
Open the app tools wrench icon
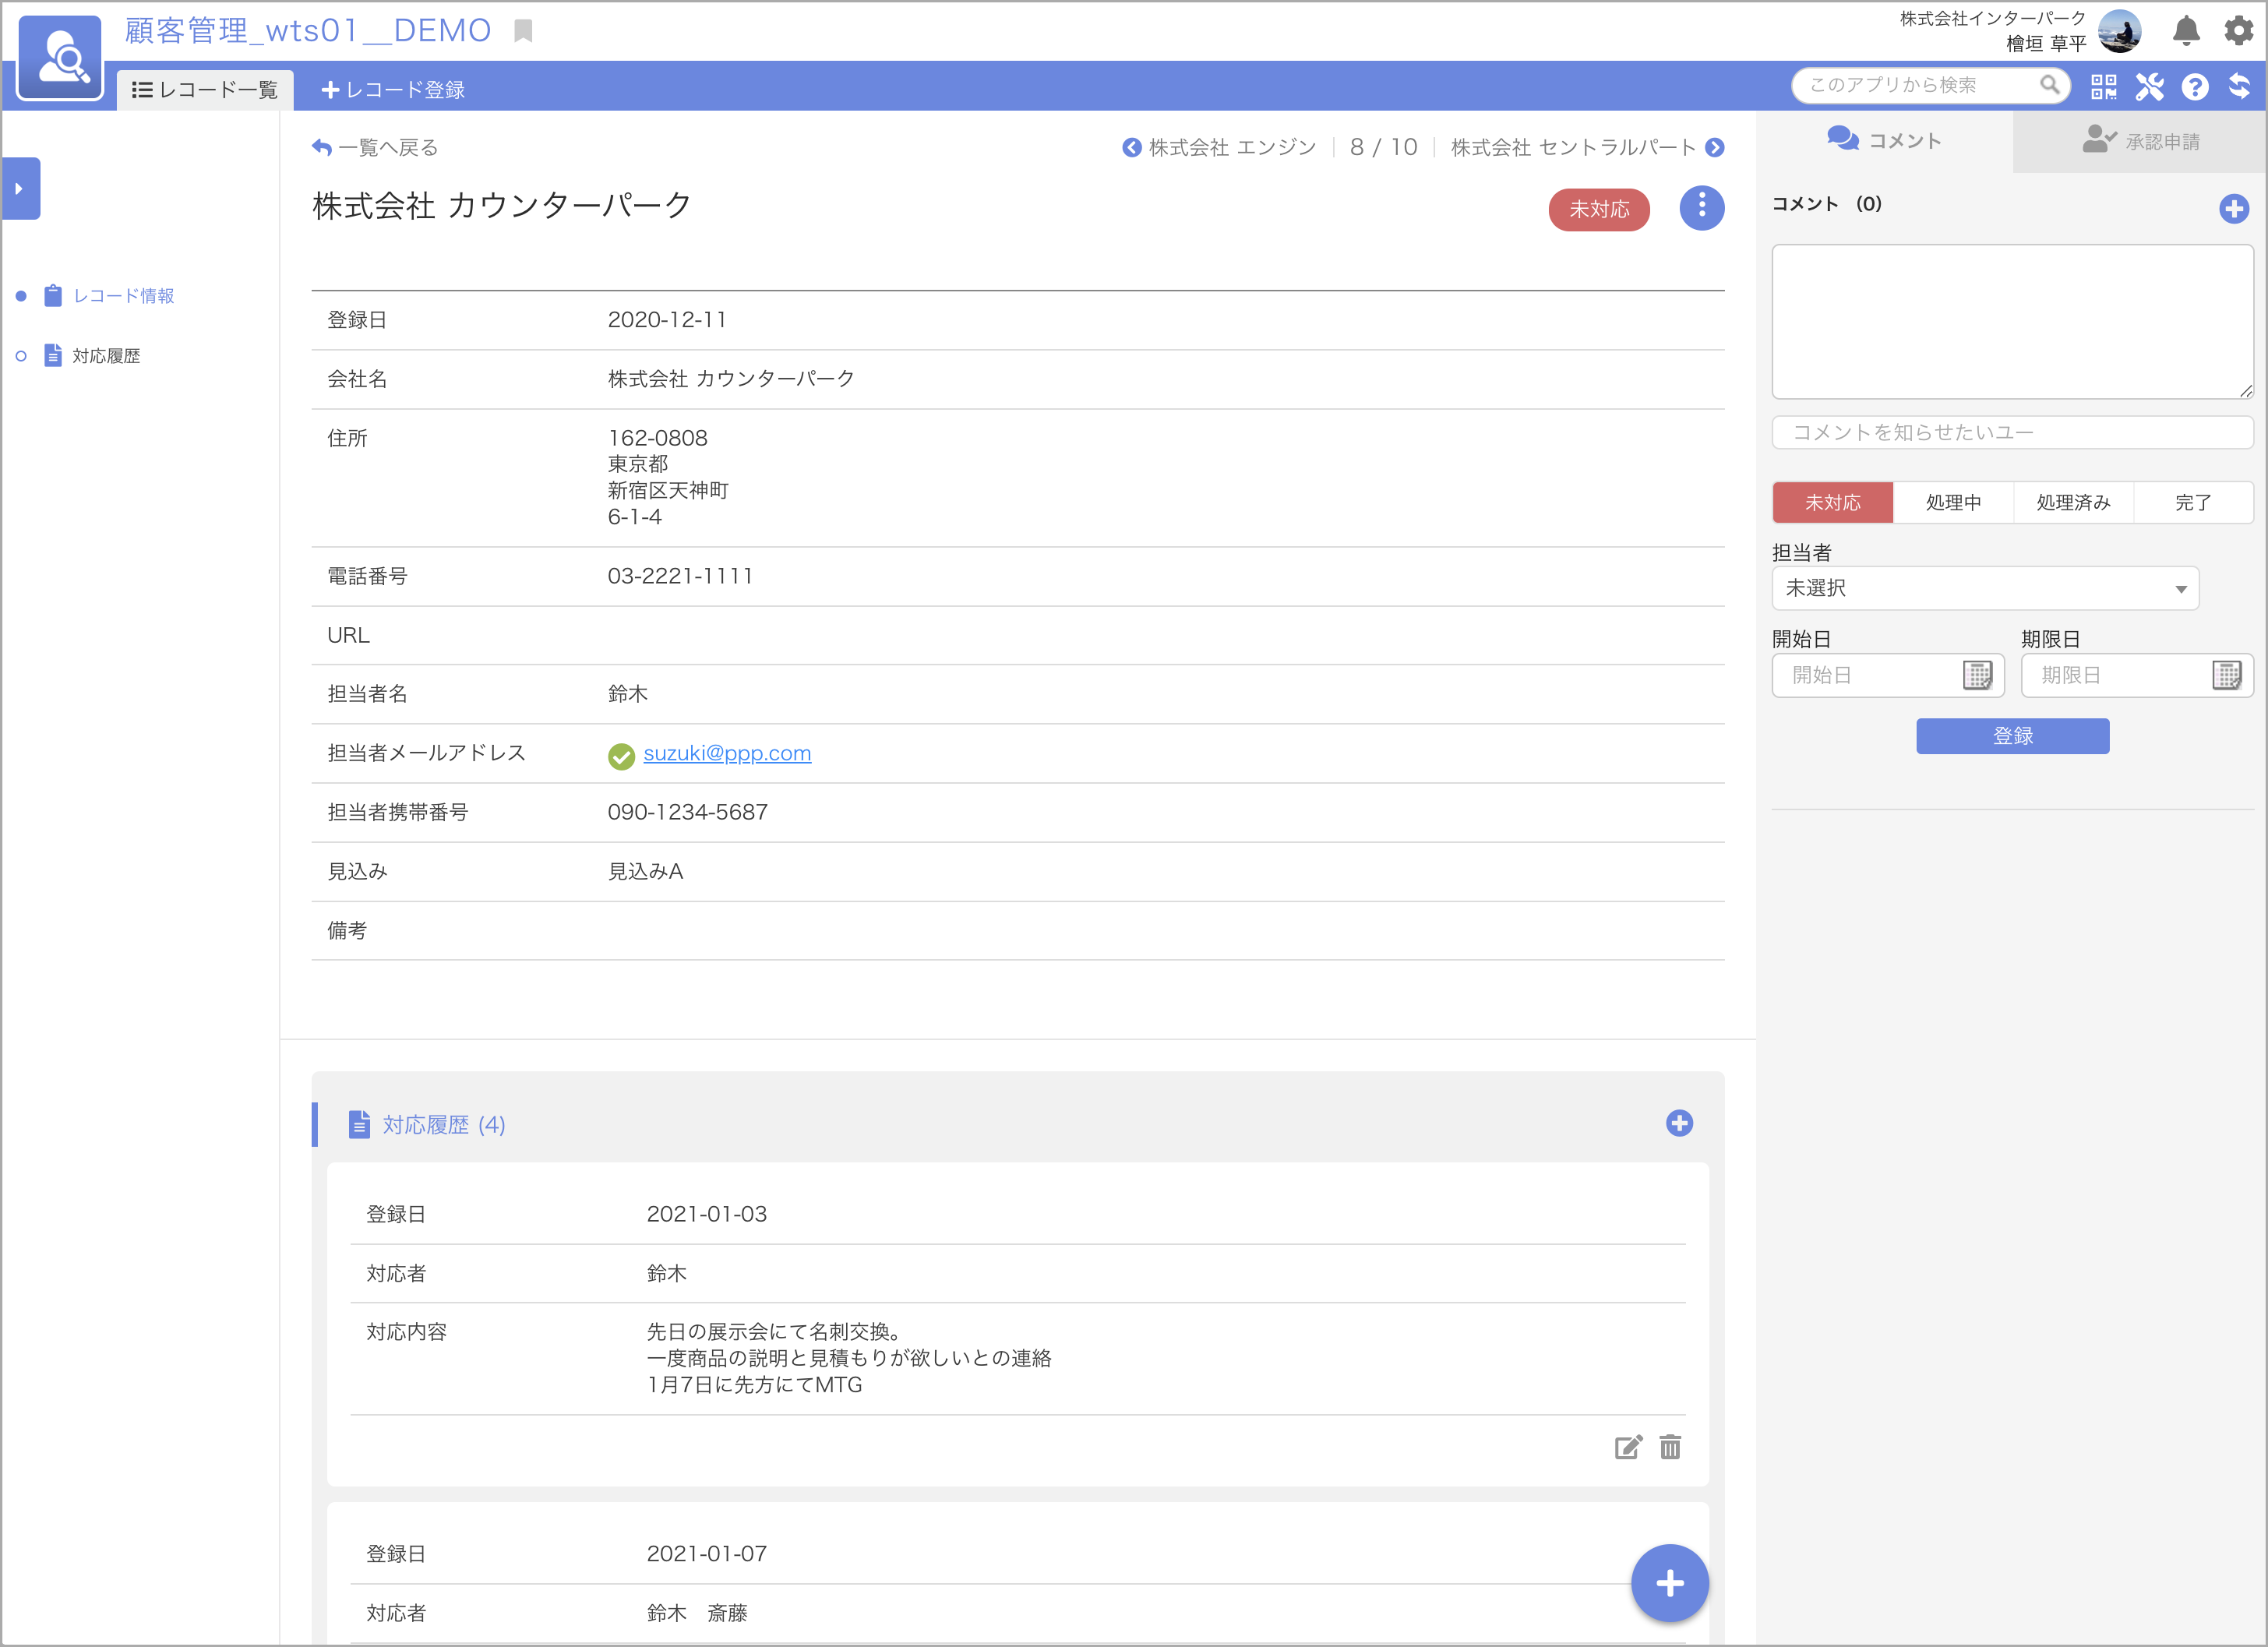[2149, 87]
